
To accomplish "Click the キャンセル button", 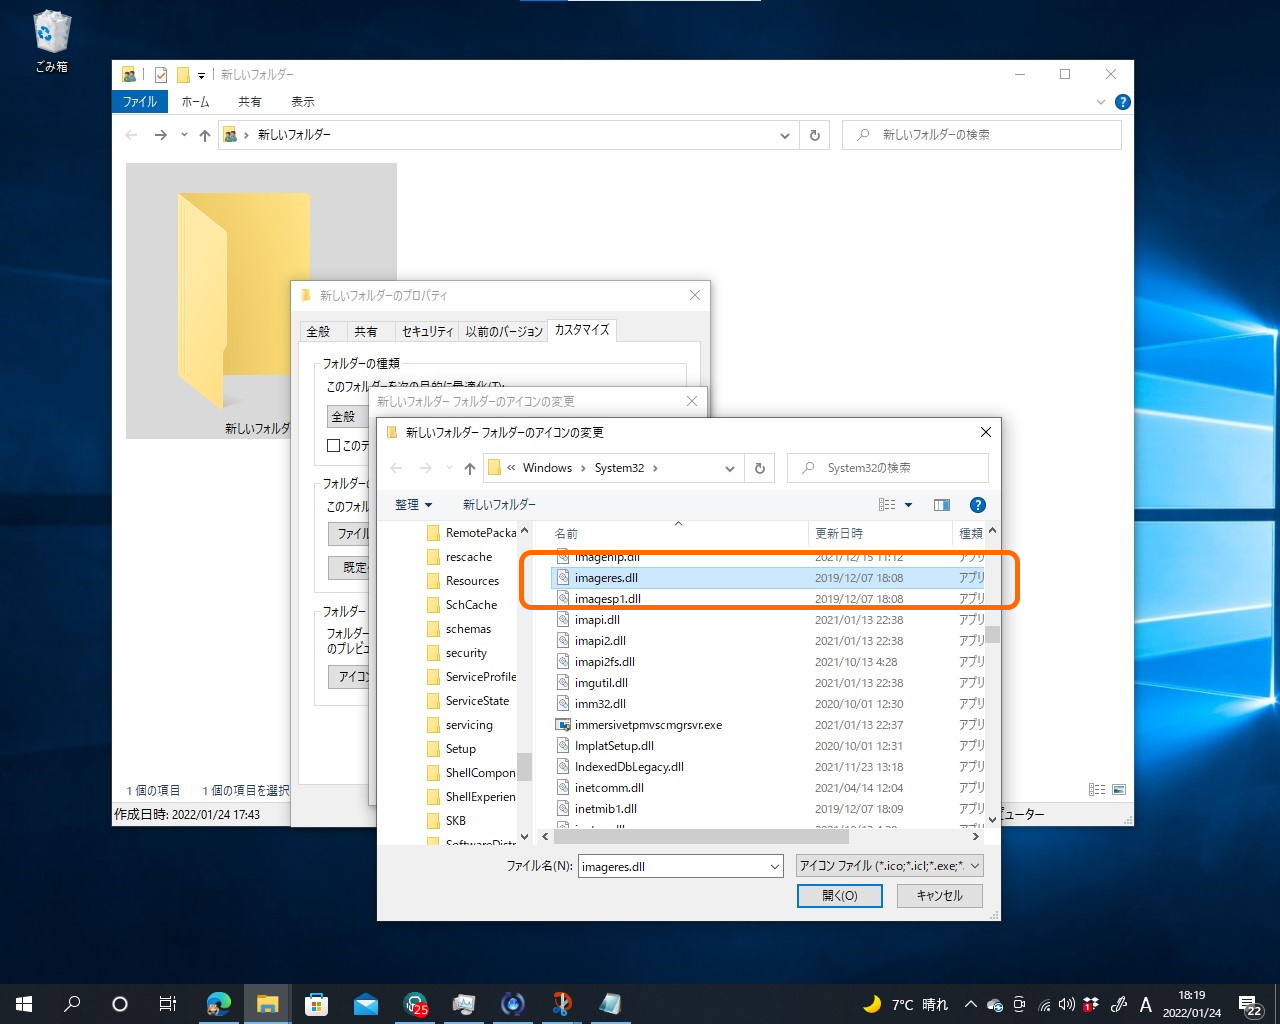I will pos(938,895).
